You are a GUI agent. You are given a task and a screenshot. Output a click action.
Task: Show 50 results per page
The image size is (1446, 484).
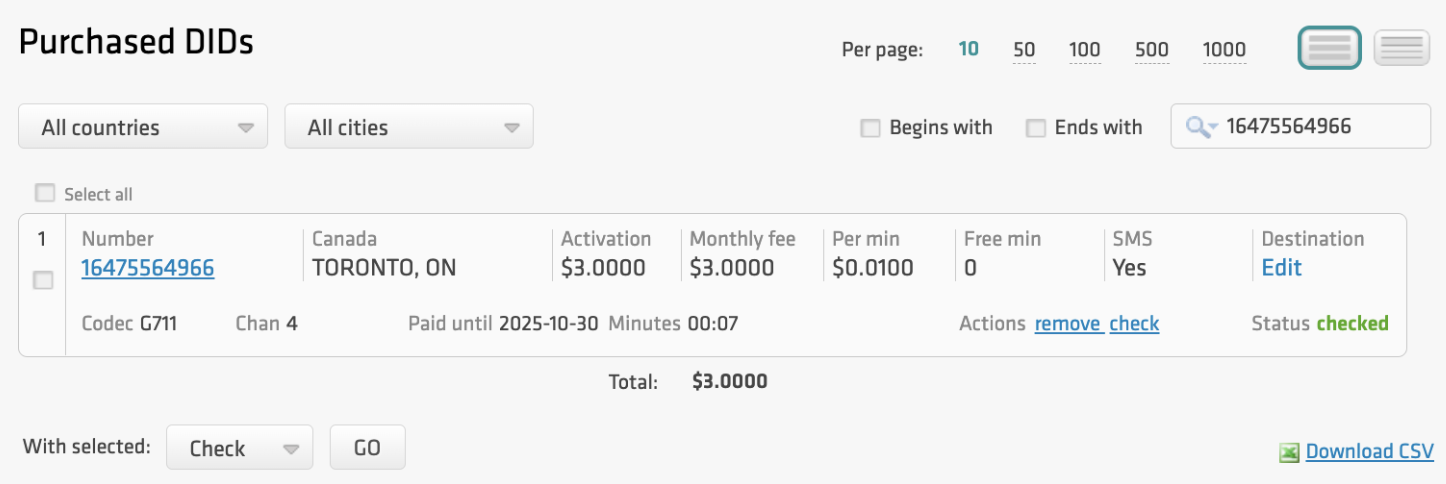tap(1024, 49)
